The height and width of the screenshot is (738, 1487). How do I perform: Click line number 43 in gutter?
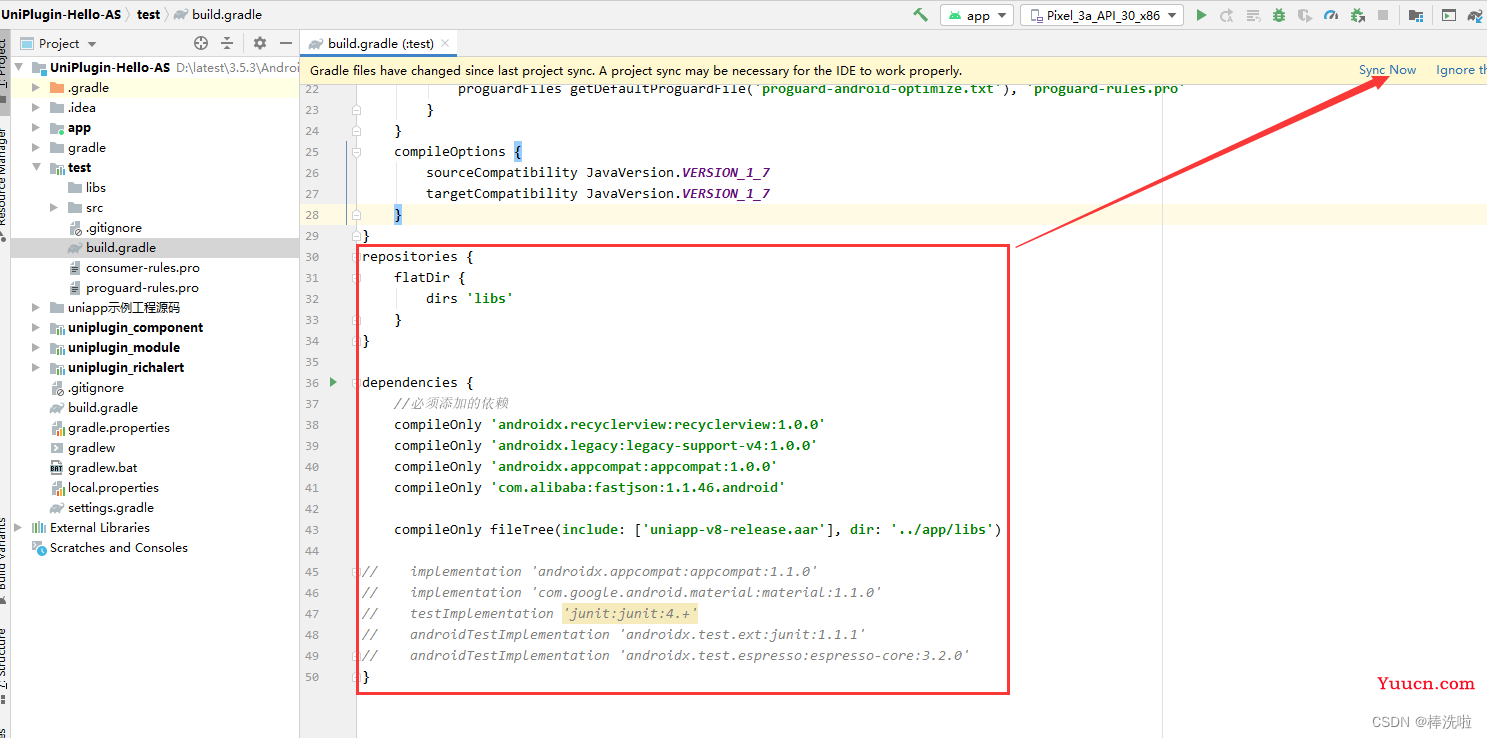pos(312,530)
